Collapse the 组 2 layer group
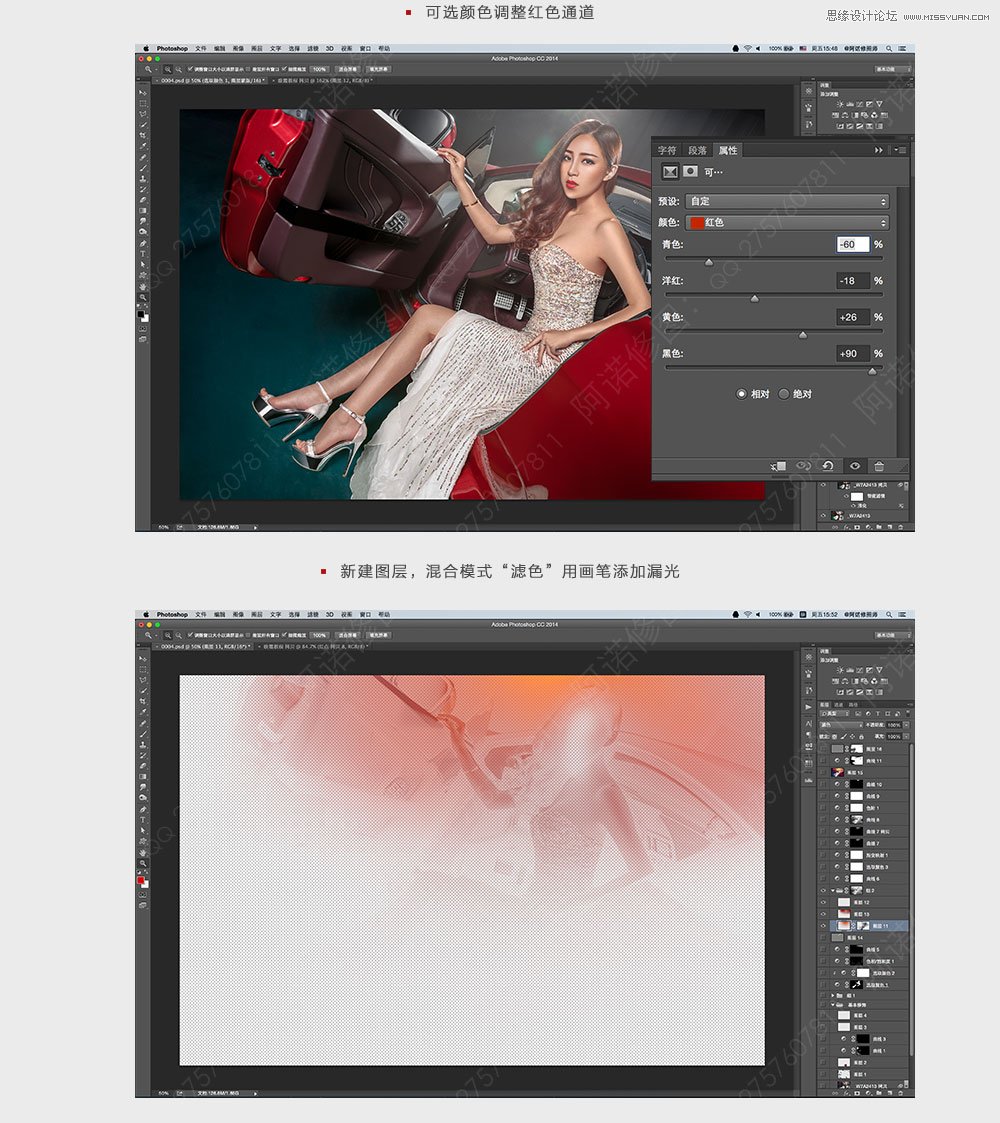The image size is (1000, 1123). [x=832, y=890]
